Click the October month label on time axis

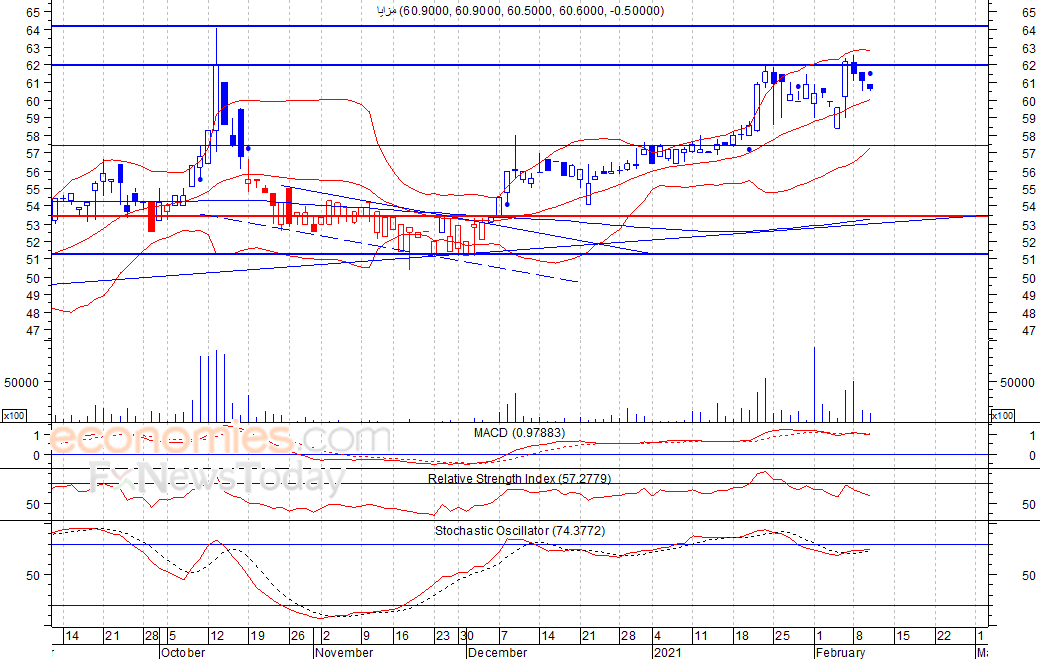(183, 652)
